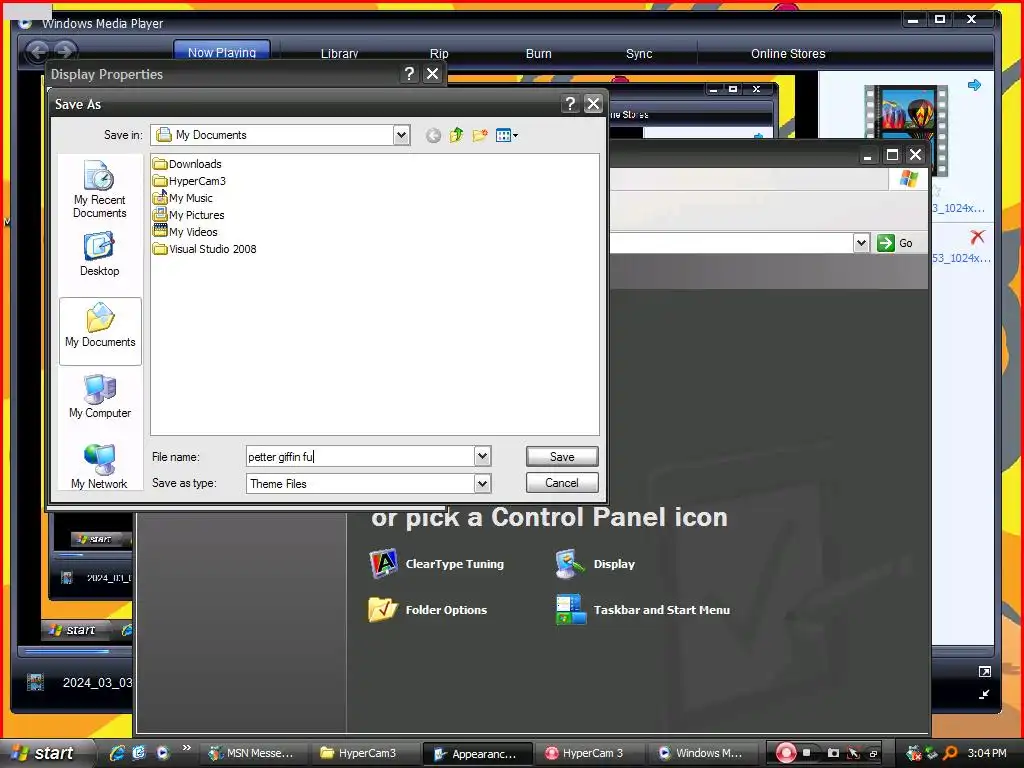The width and height of the screenshot is (1024, 768).
Task: Expand the Control Panel address bar dropdown
Action: [x=861, y=243]
